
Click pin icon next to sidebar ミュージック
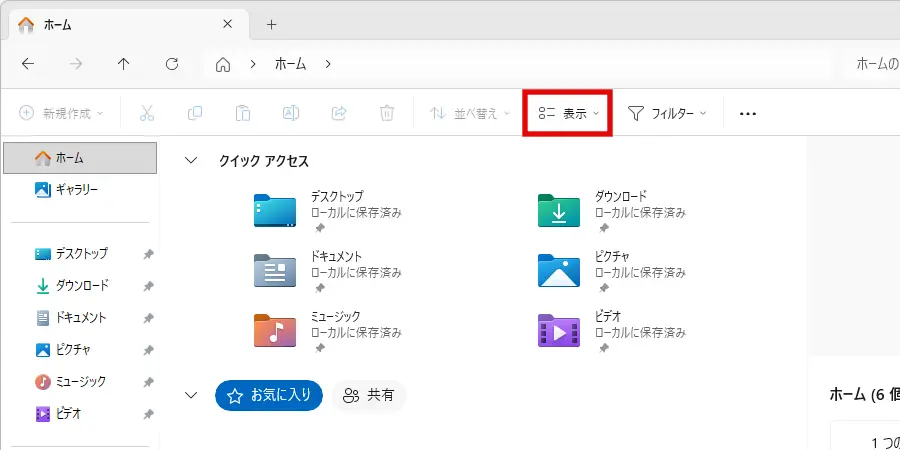coord(148,382)
